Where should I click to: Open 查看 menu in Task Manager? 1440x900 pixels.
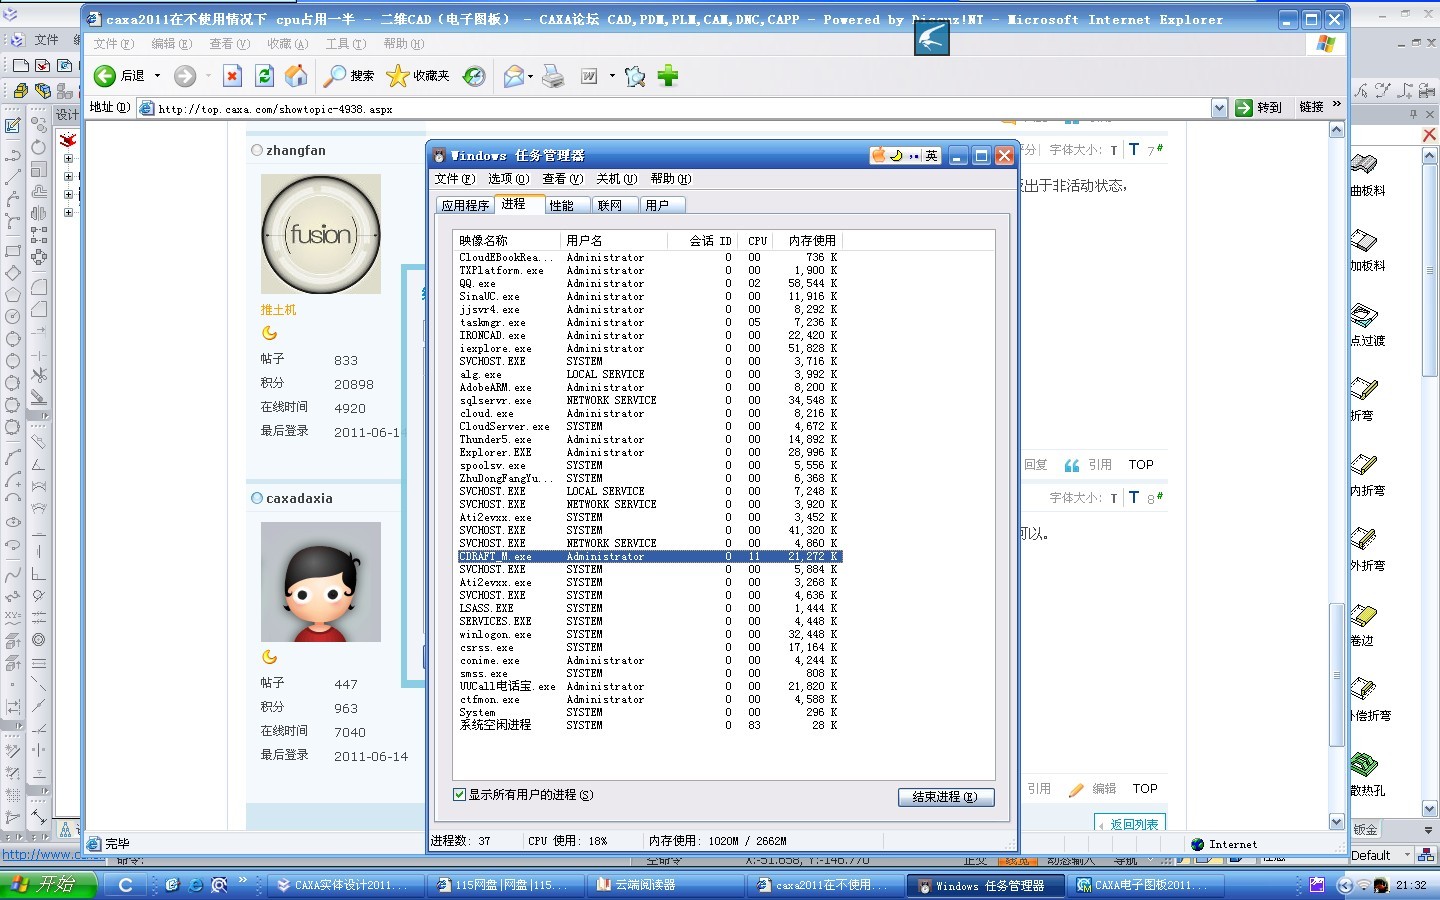[562, 179]
